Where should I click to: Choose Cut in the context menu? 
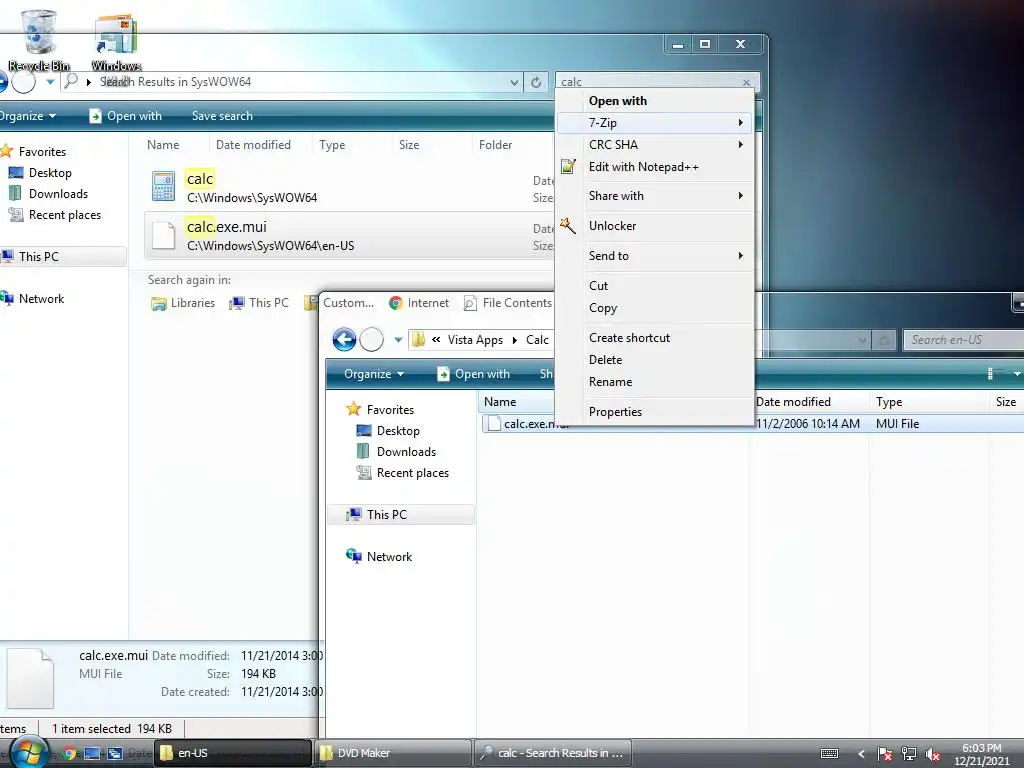(x=654, y=286)
